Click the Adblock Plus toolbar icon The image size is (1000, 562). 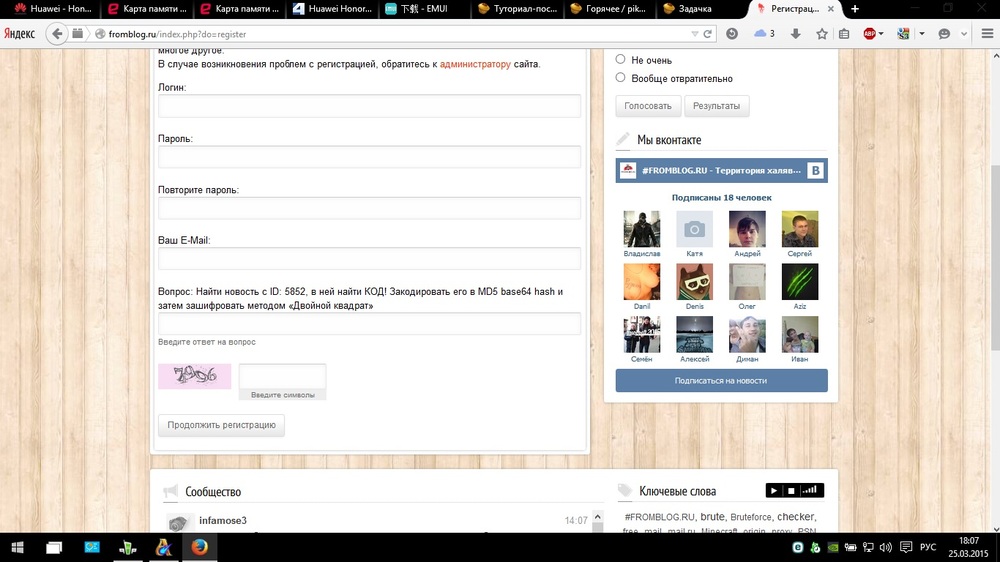tap(870, 33)
